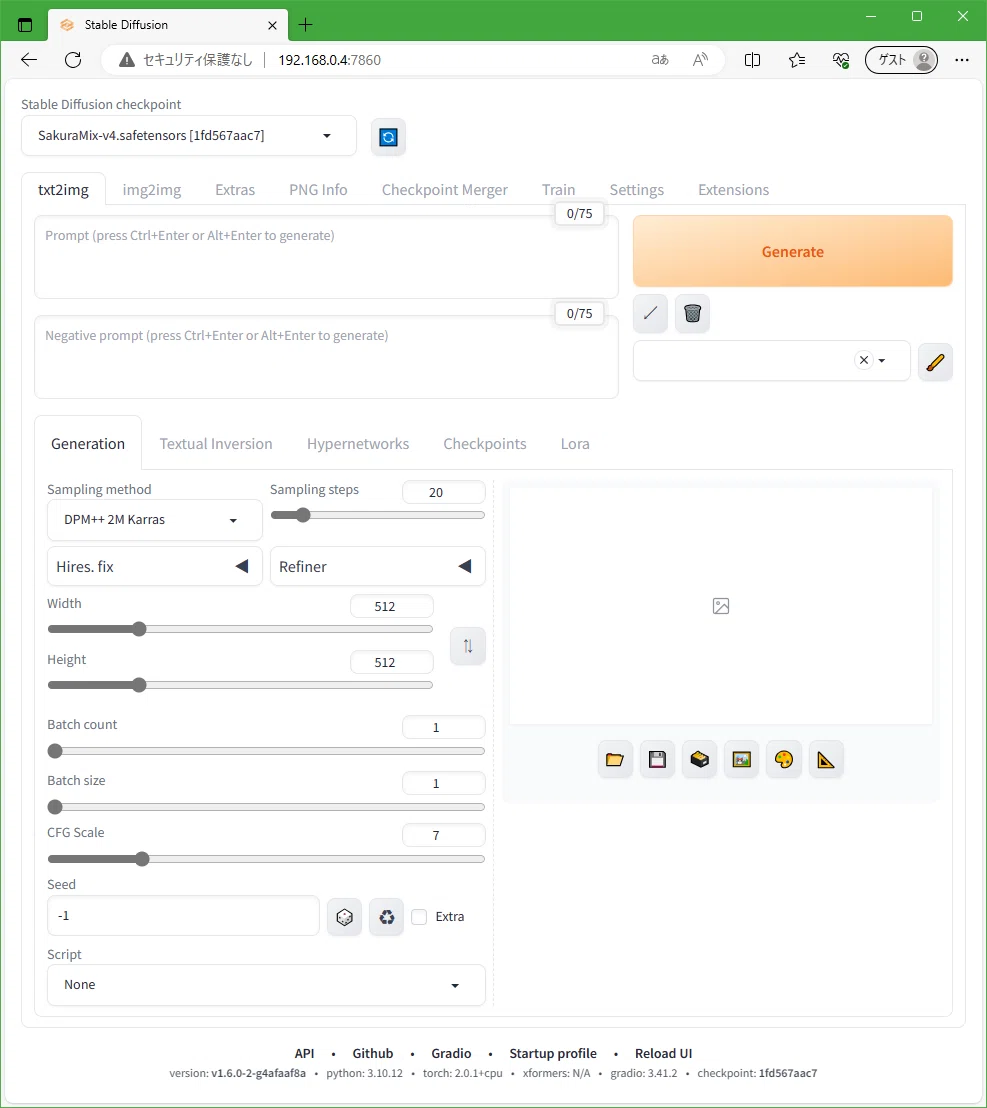Open the PNG Info tab
Viewport: 987px width, 1108px height.
tap(318, 190)
